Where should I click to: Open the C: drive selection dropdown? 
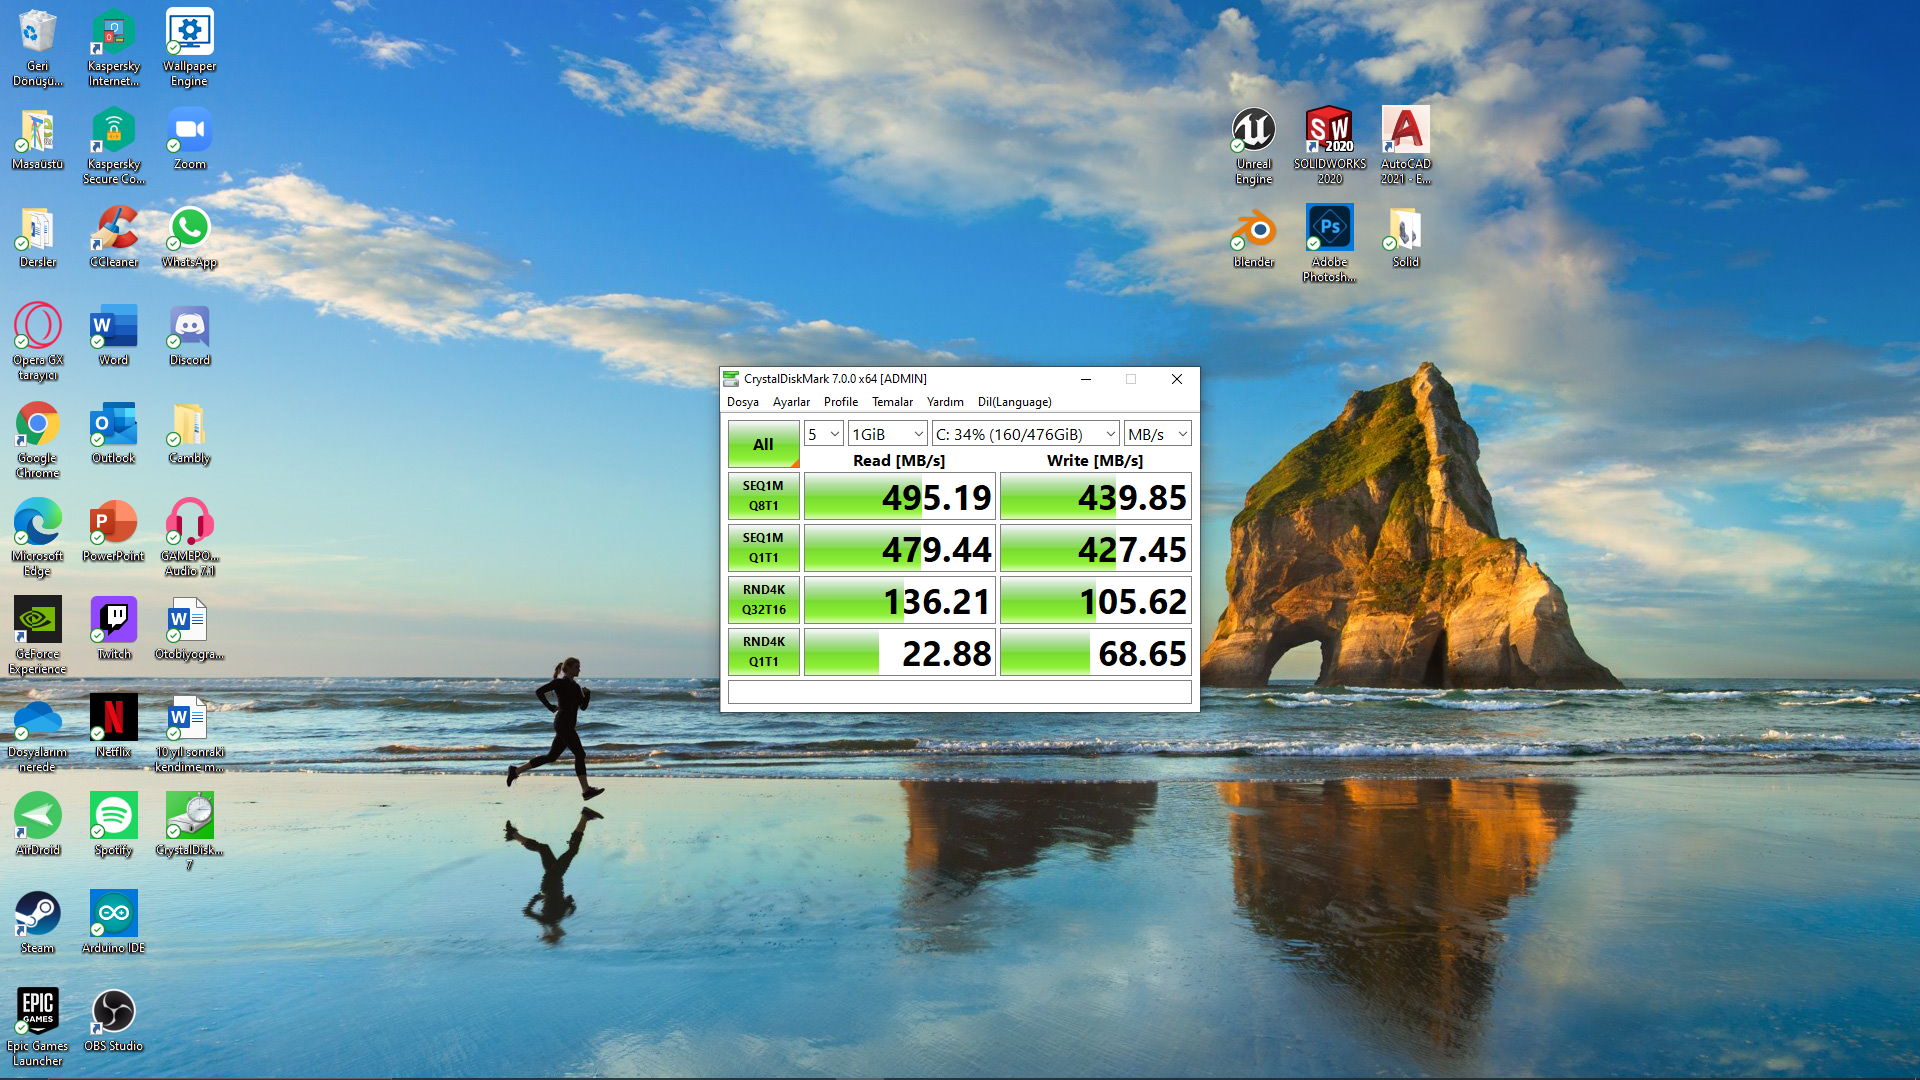(1025, 434)
